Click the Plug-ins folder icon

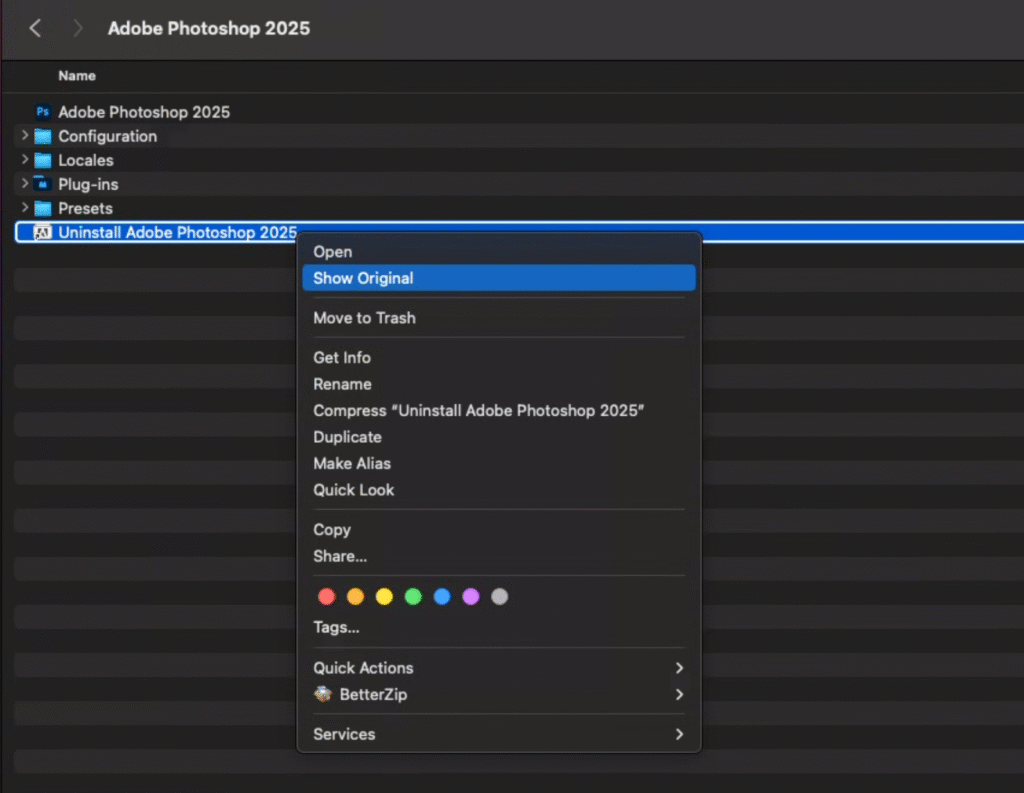coord(42,184)
